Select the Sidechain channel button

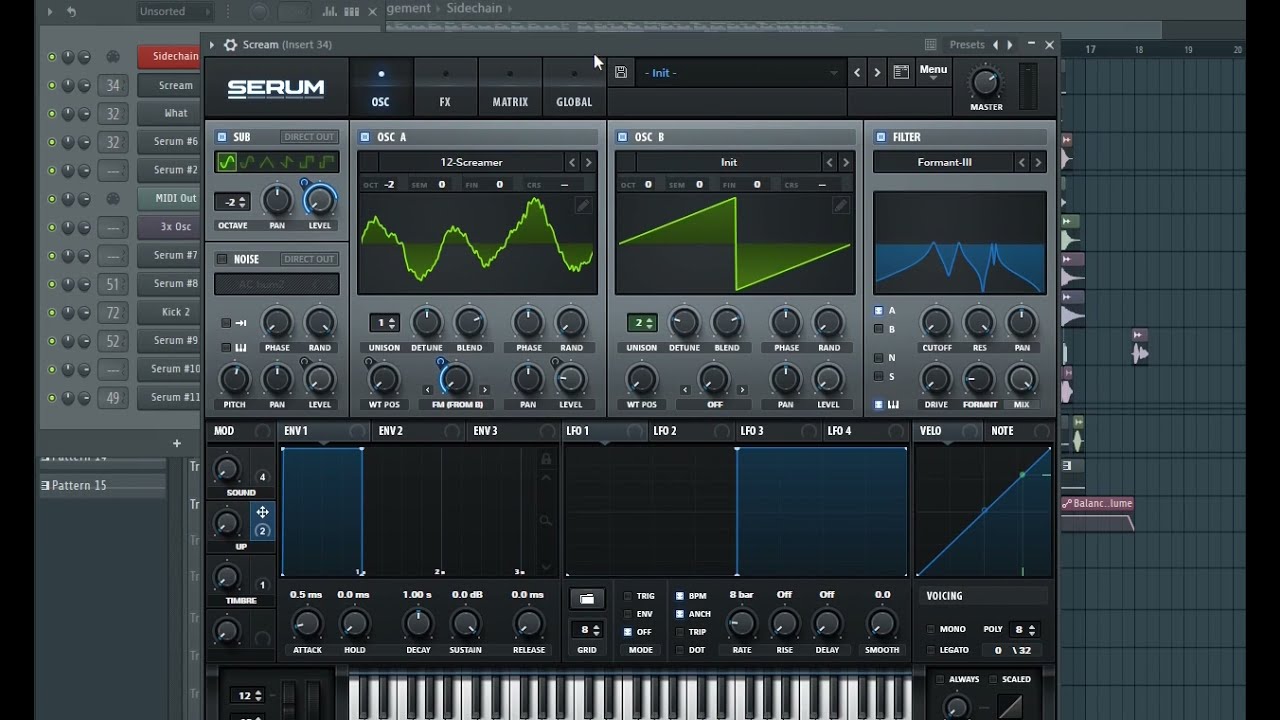click(x=170, y=56)
